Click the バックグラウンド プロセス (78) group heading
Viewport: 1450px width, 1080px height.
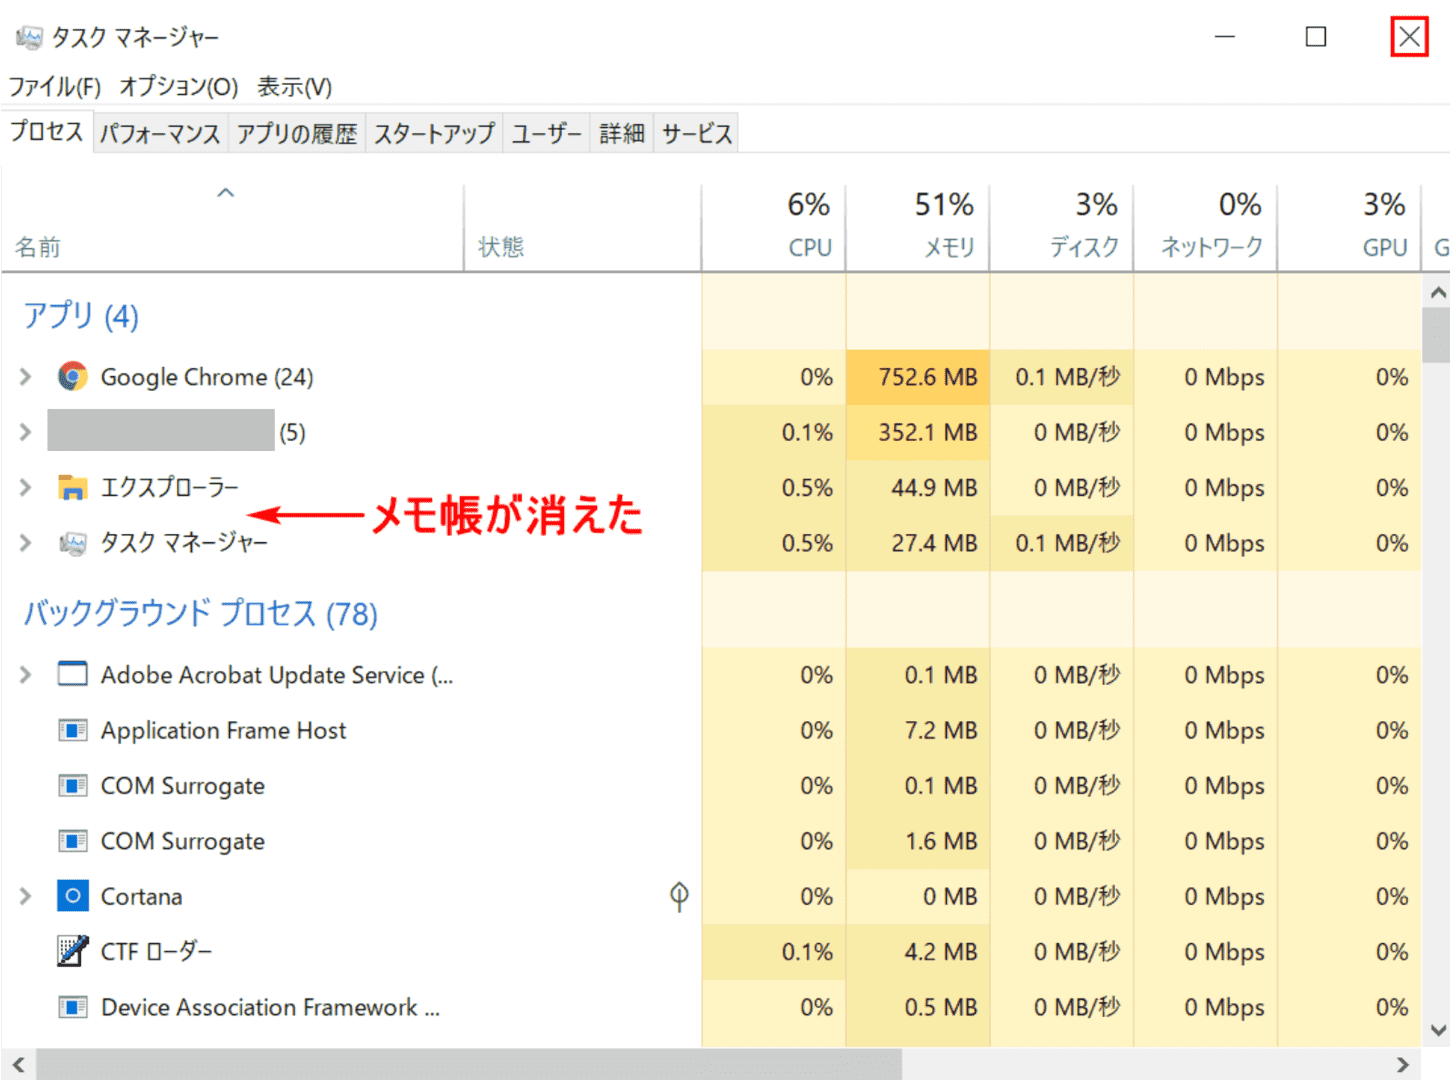click(200, 612)
